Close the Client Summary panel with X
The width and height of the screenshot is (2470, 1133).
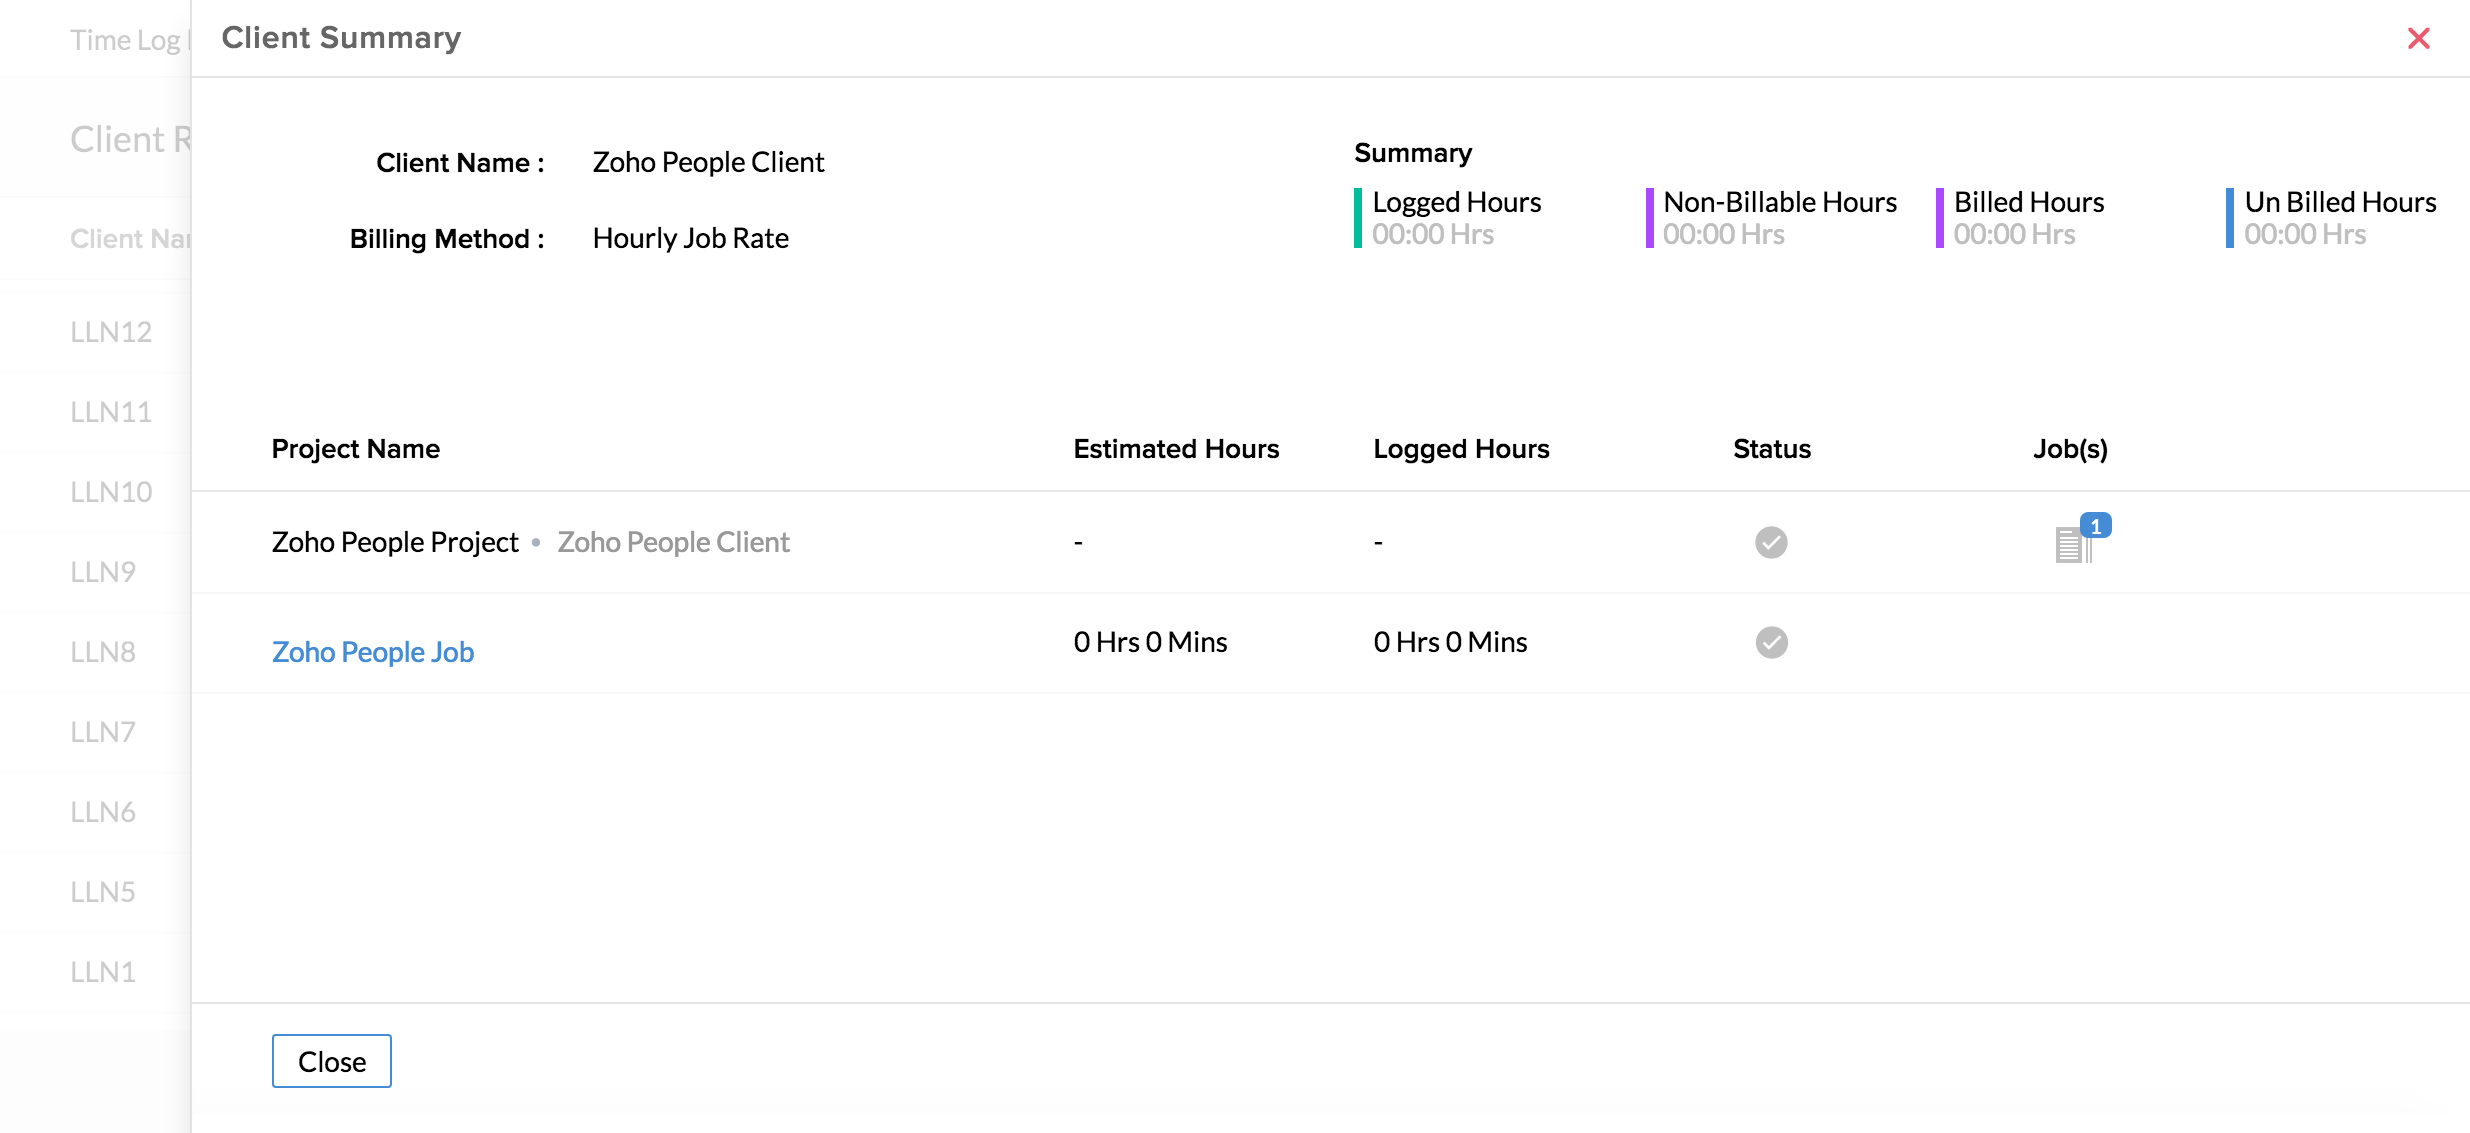(x=2418, y=39)
